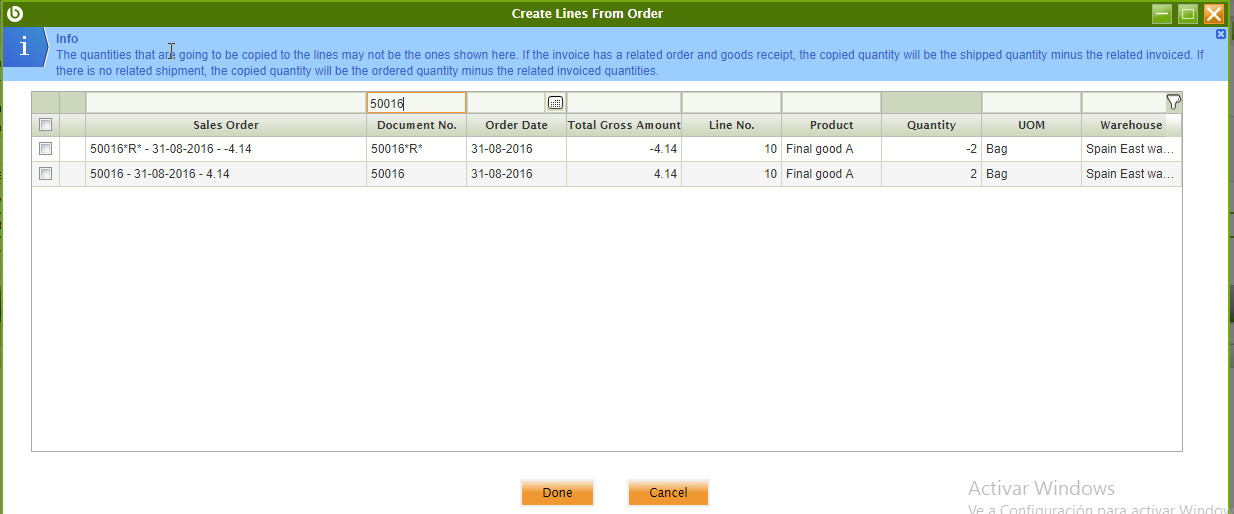This screenshot has height=514, width=1234.
Task: Click the Line No. filter field
Action: tap(731, 103)
